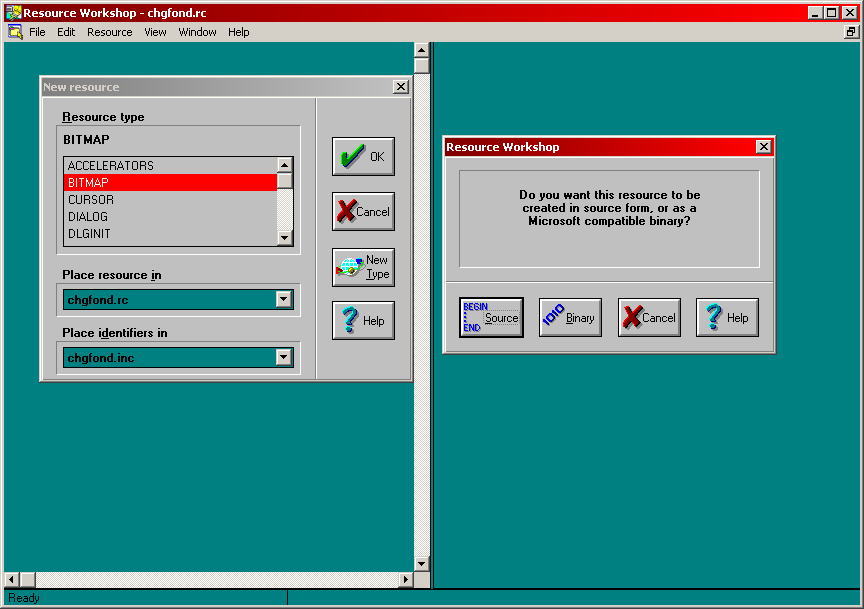Click Cancel in the New resource dialog
864x609 pixels.
pos(363,212)
